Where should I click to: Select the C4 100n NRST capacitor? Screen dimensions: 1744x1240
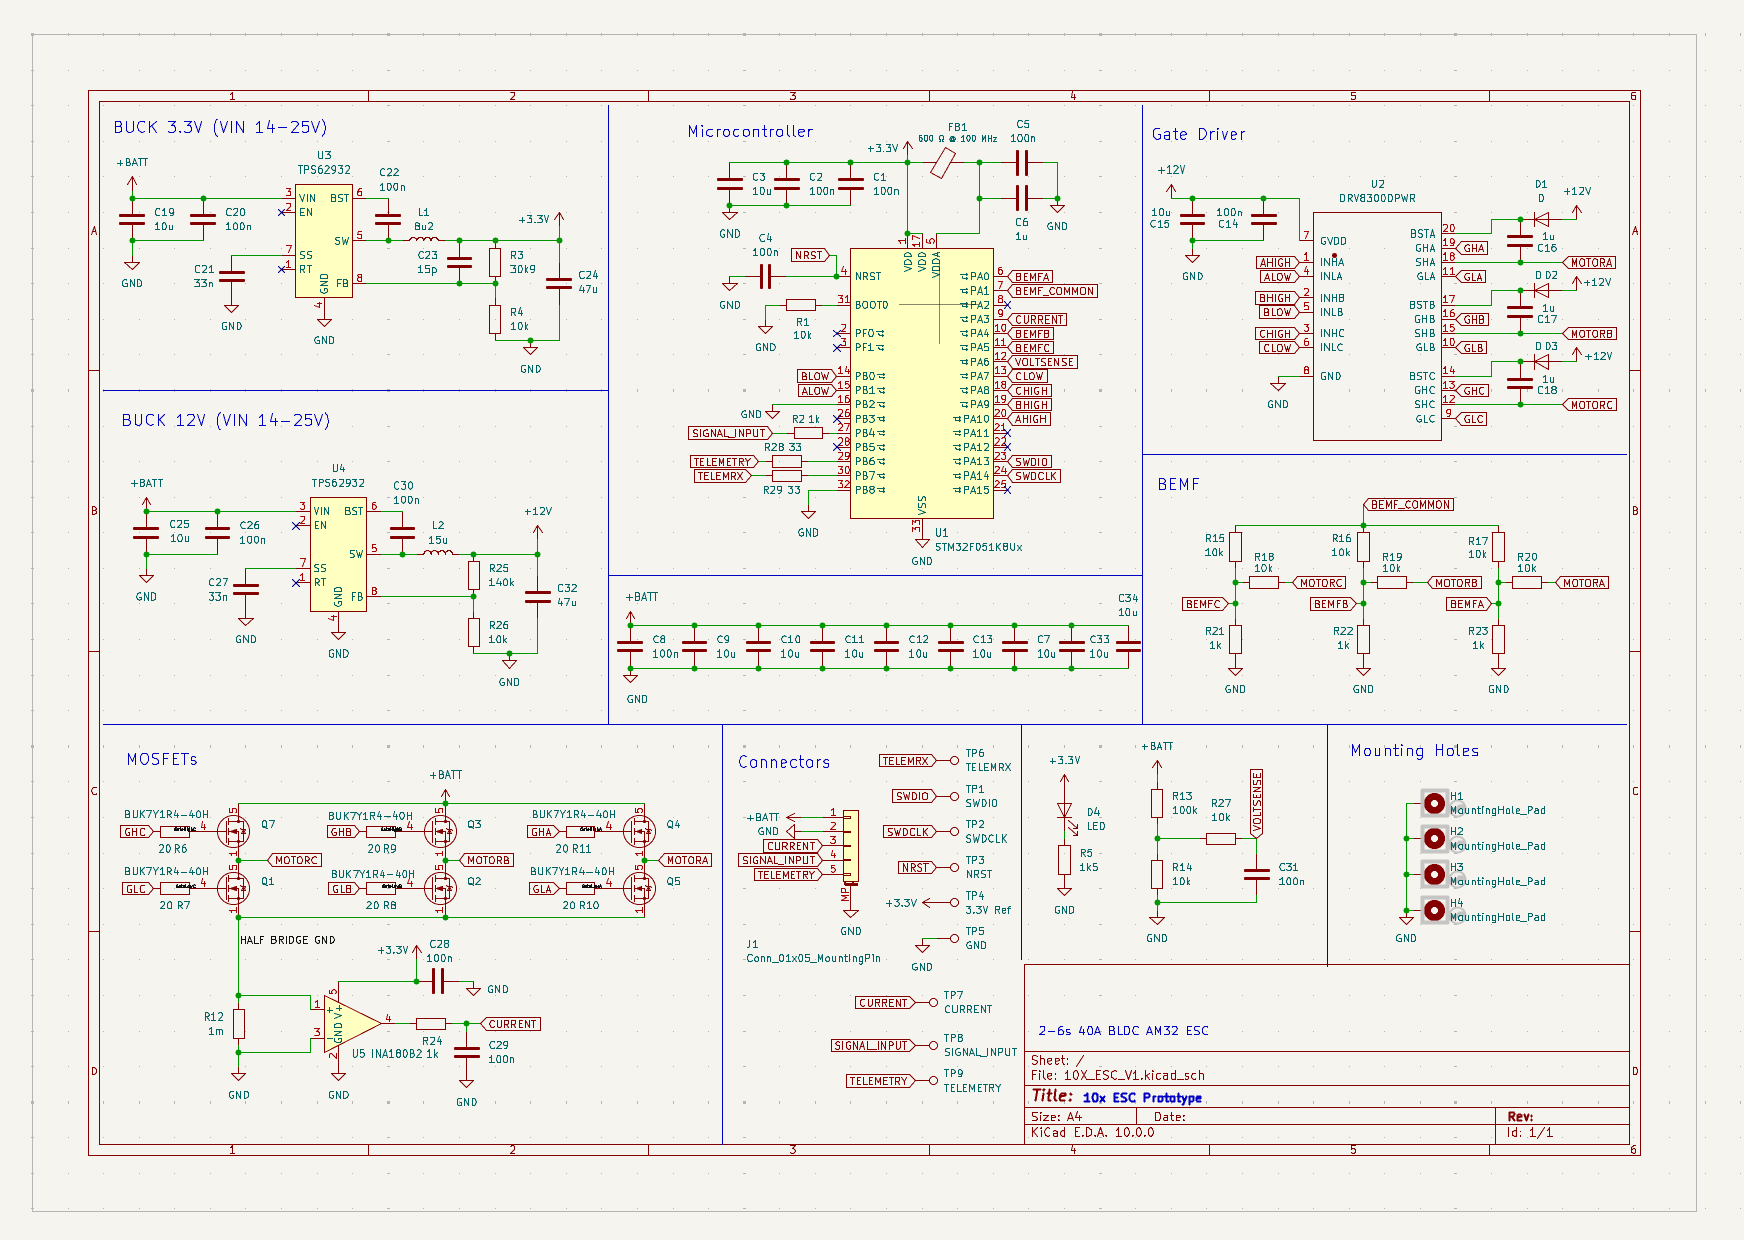point(765,277)
